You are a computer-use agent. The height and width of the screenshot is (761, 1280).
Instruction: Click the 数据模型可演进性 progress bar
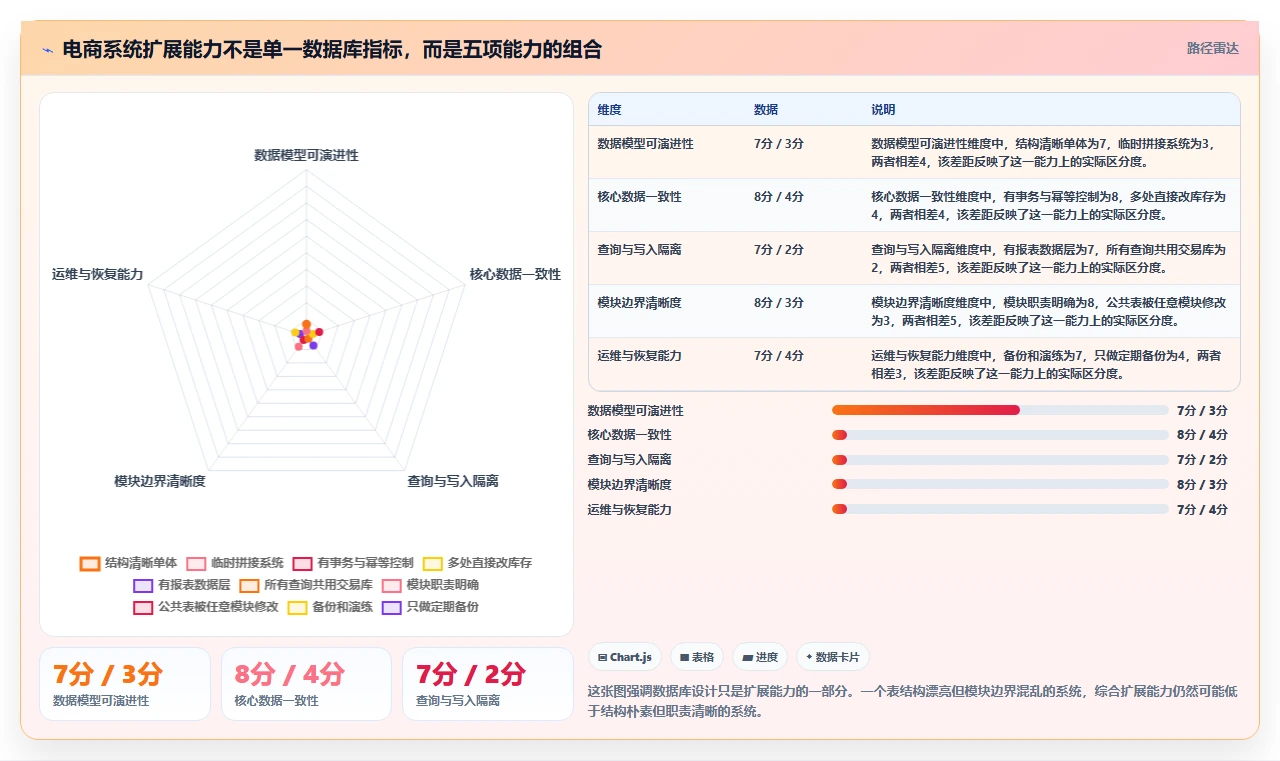click(x=1000, y=410)
